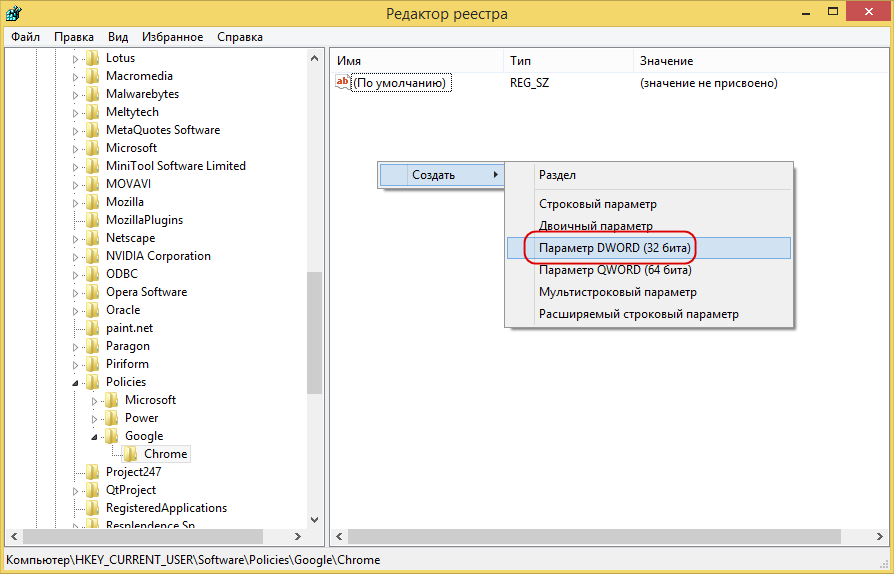This screenshot has width=894, height=574.
Task: Choose Раздел in the submenu
Action: point(649,175)
